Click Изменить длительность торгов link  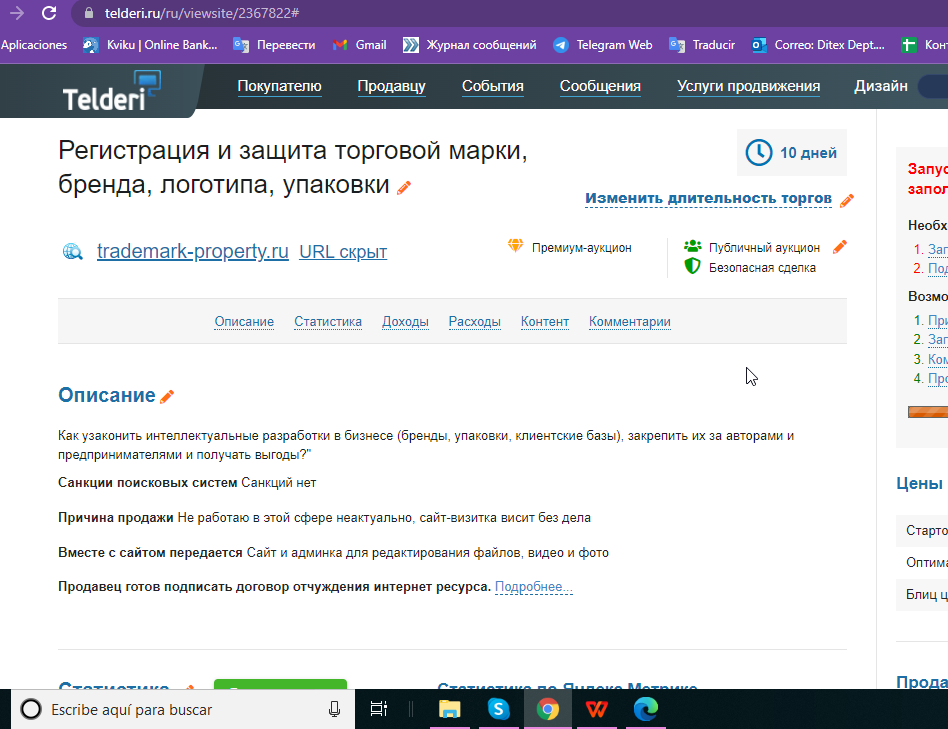[708, 198]
